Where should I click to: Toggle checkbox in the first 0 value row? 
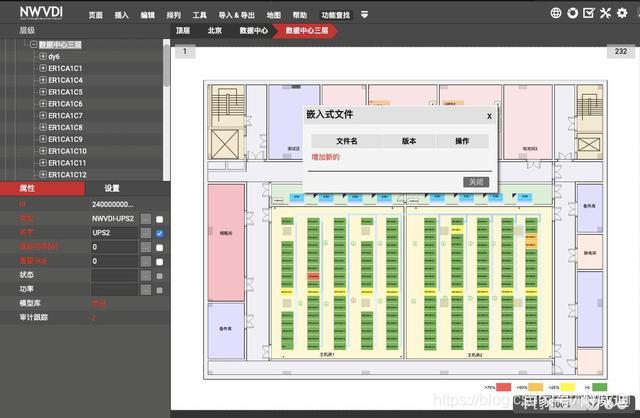pos(160,248)
